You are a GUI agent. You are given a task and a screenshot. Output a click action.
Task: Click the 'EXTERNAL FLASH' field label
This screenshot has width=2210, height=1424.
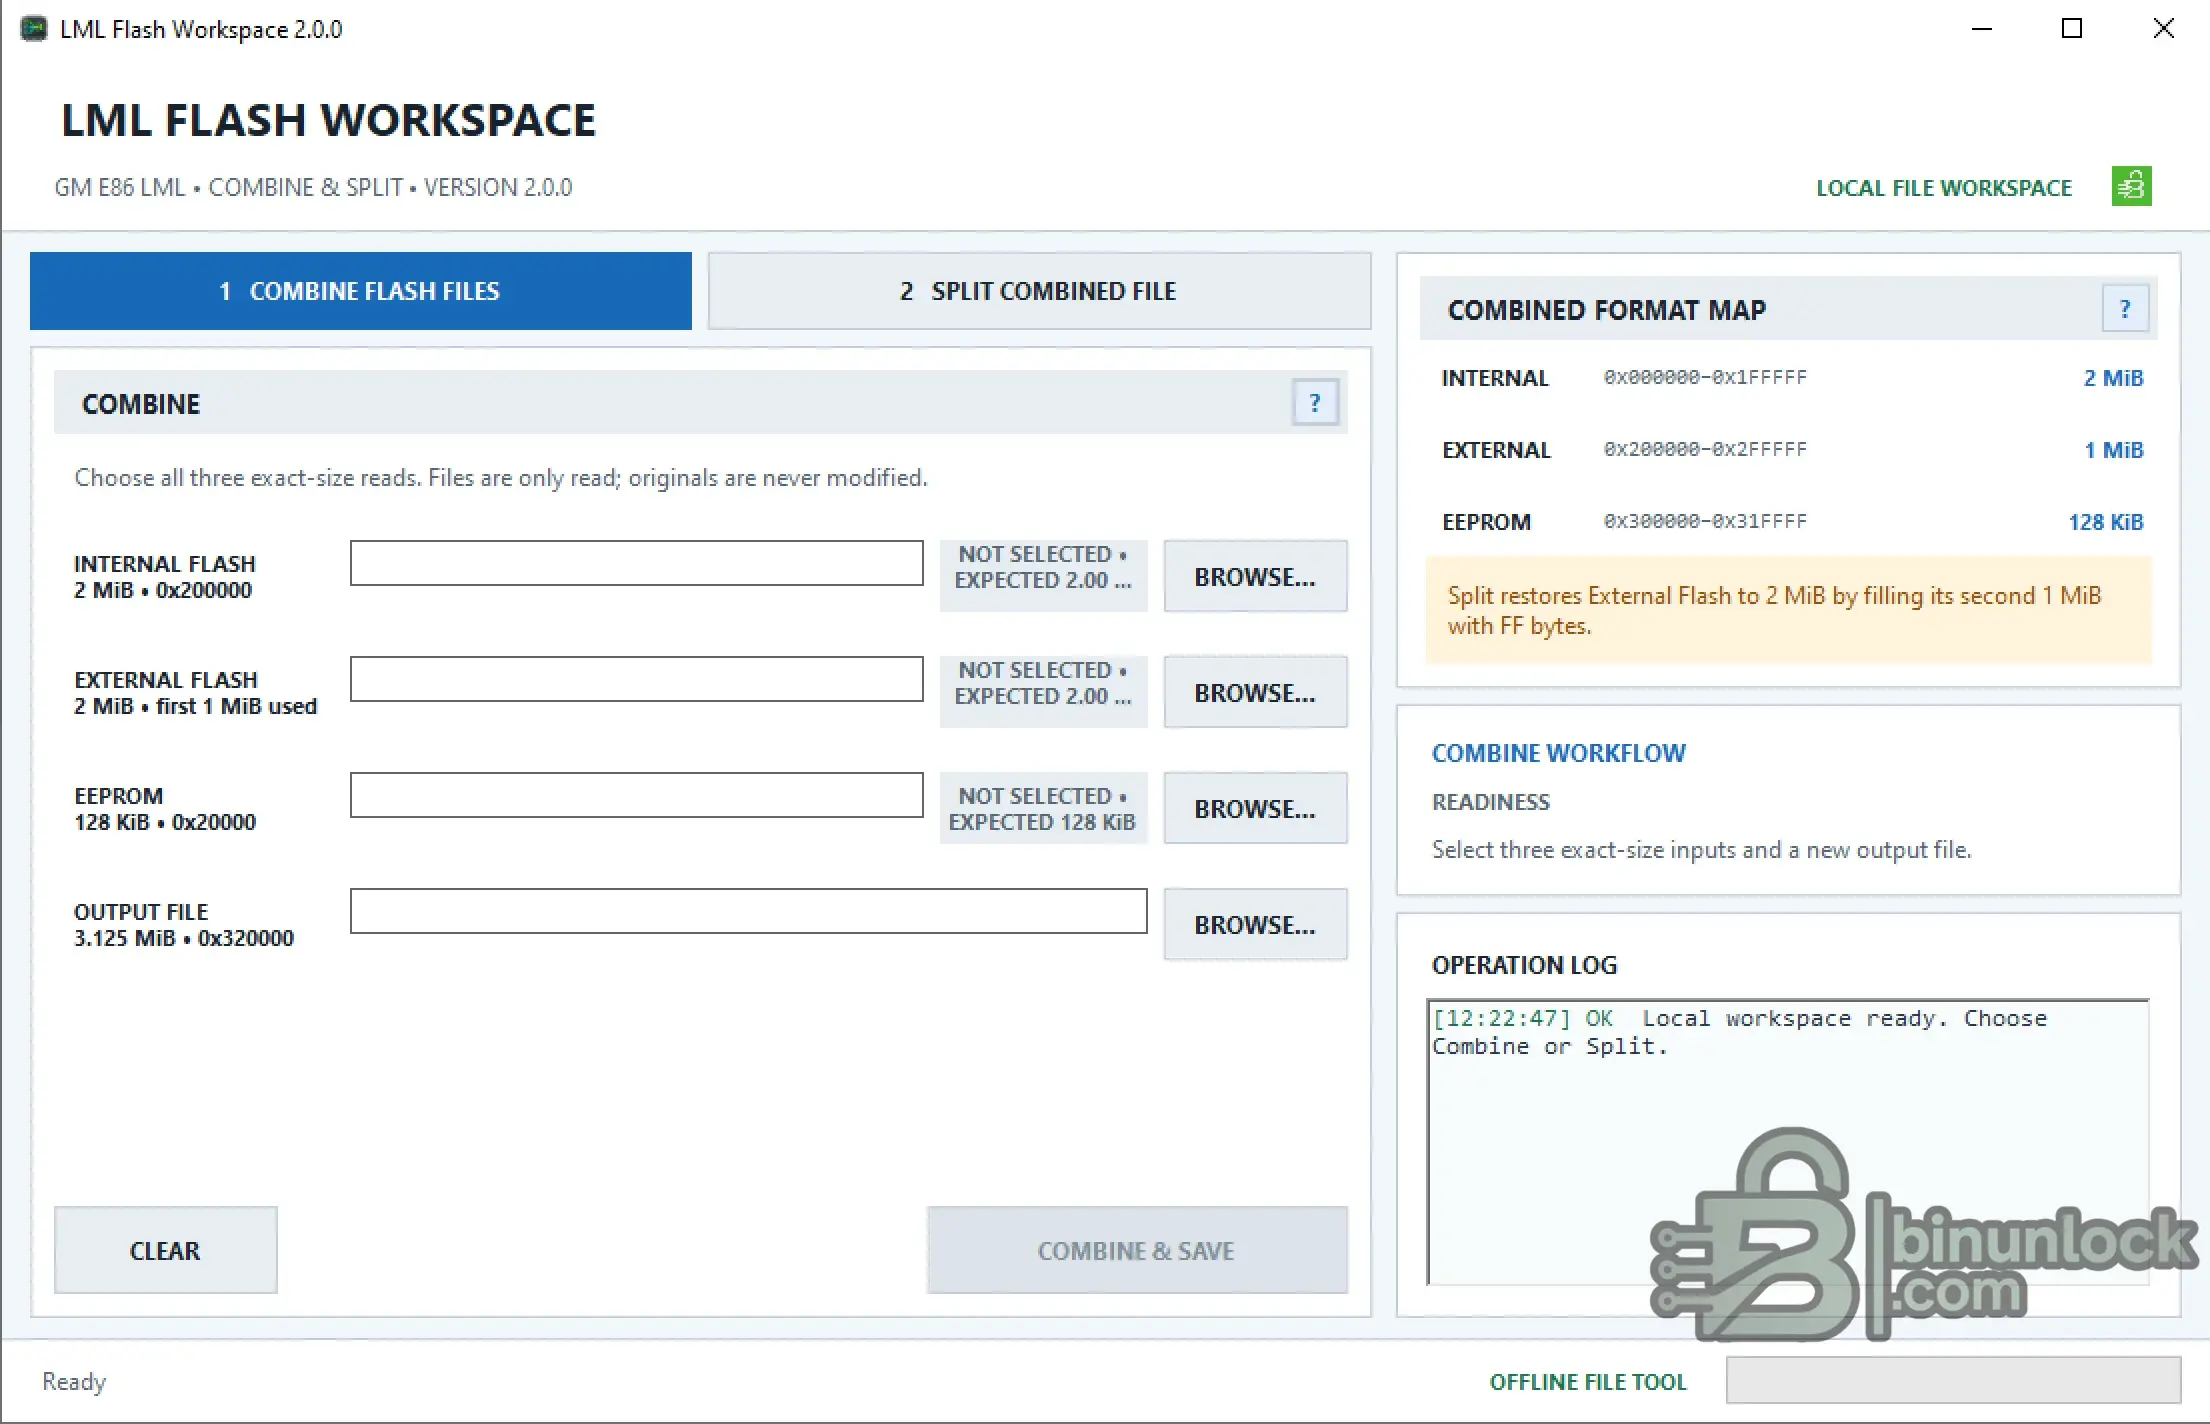(166, 680)
